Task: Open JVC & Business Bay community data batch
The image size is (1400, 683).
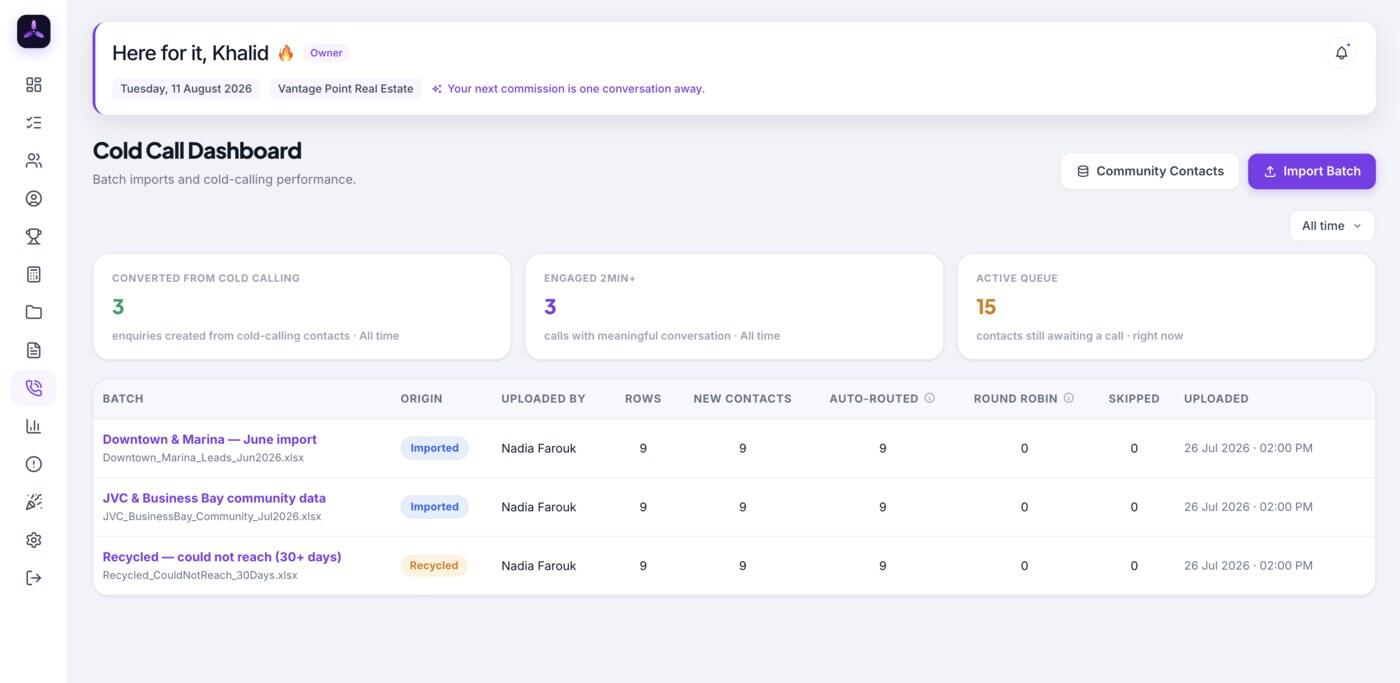Action: pos(214,498)
